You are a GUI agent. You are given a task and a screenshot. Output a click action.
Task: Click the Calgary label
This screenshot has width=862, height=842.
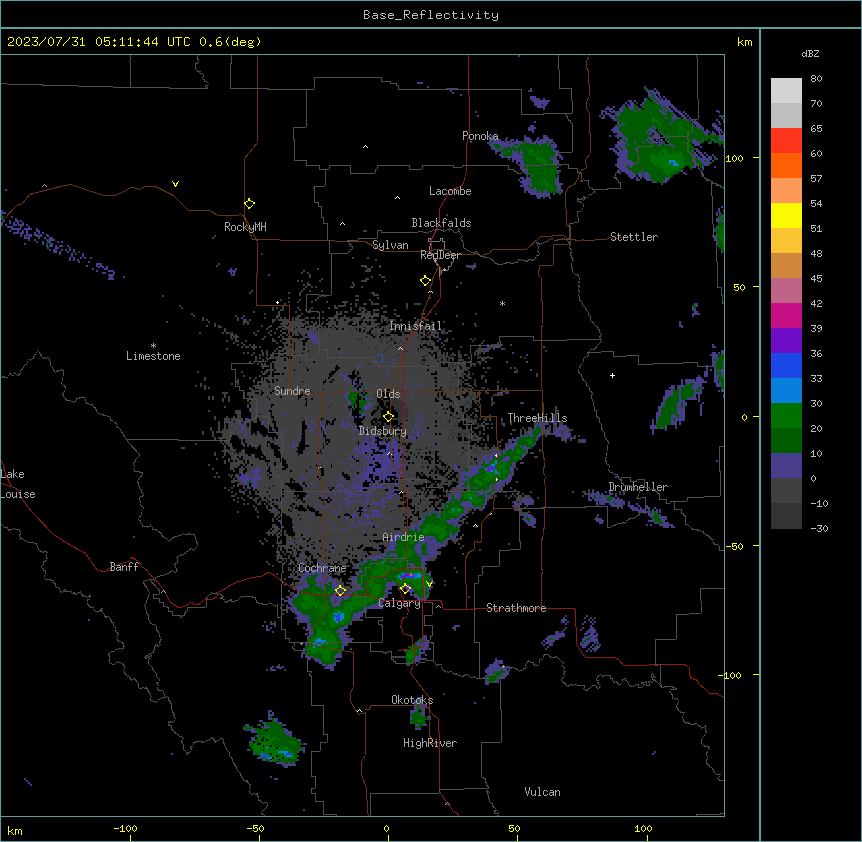[x=400, y=603]
